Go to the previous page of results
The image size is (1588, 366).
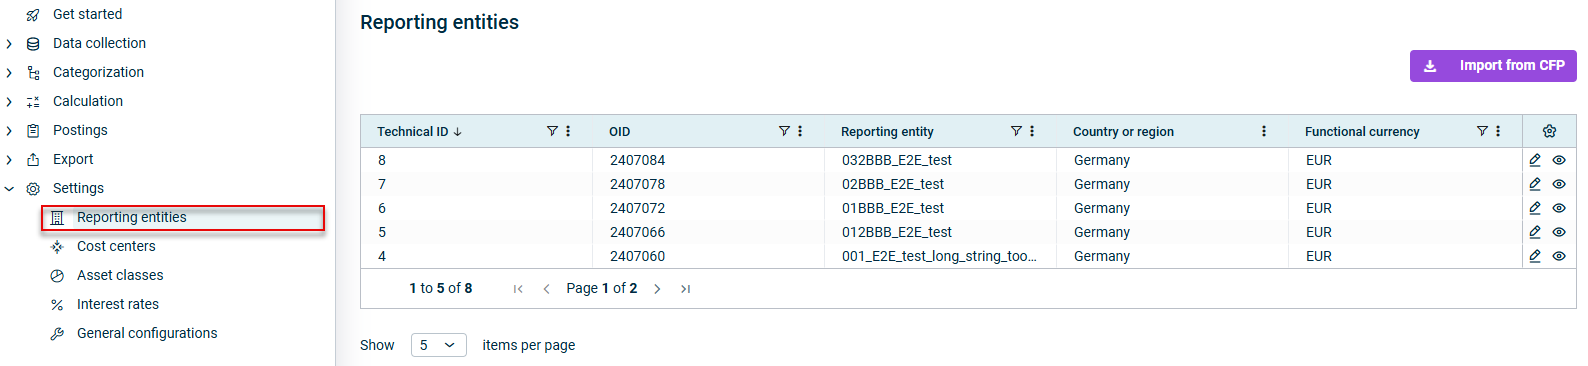[546, 289]
